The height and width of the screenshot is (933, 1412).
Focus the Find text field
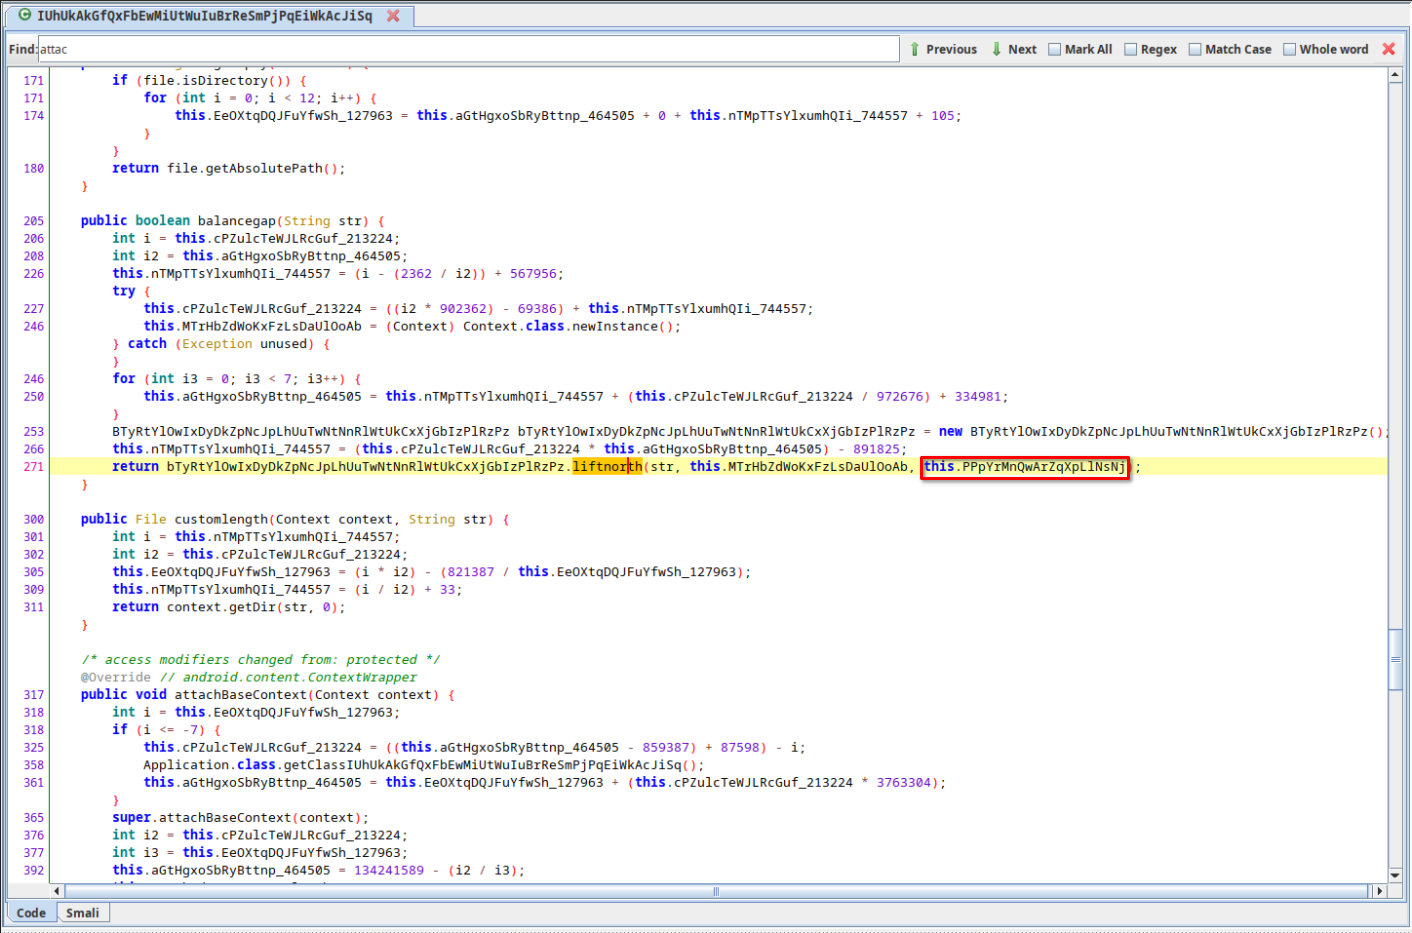[468, 49]
